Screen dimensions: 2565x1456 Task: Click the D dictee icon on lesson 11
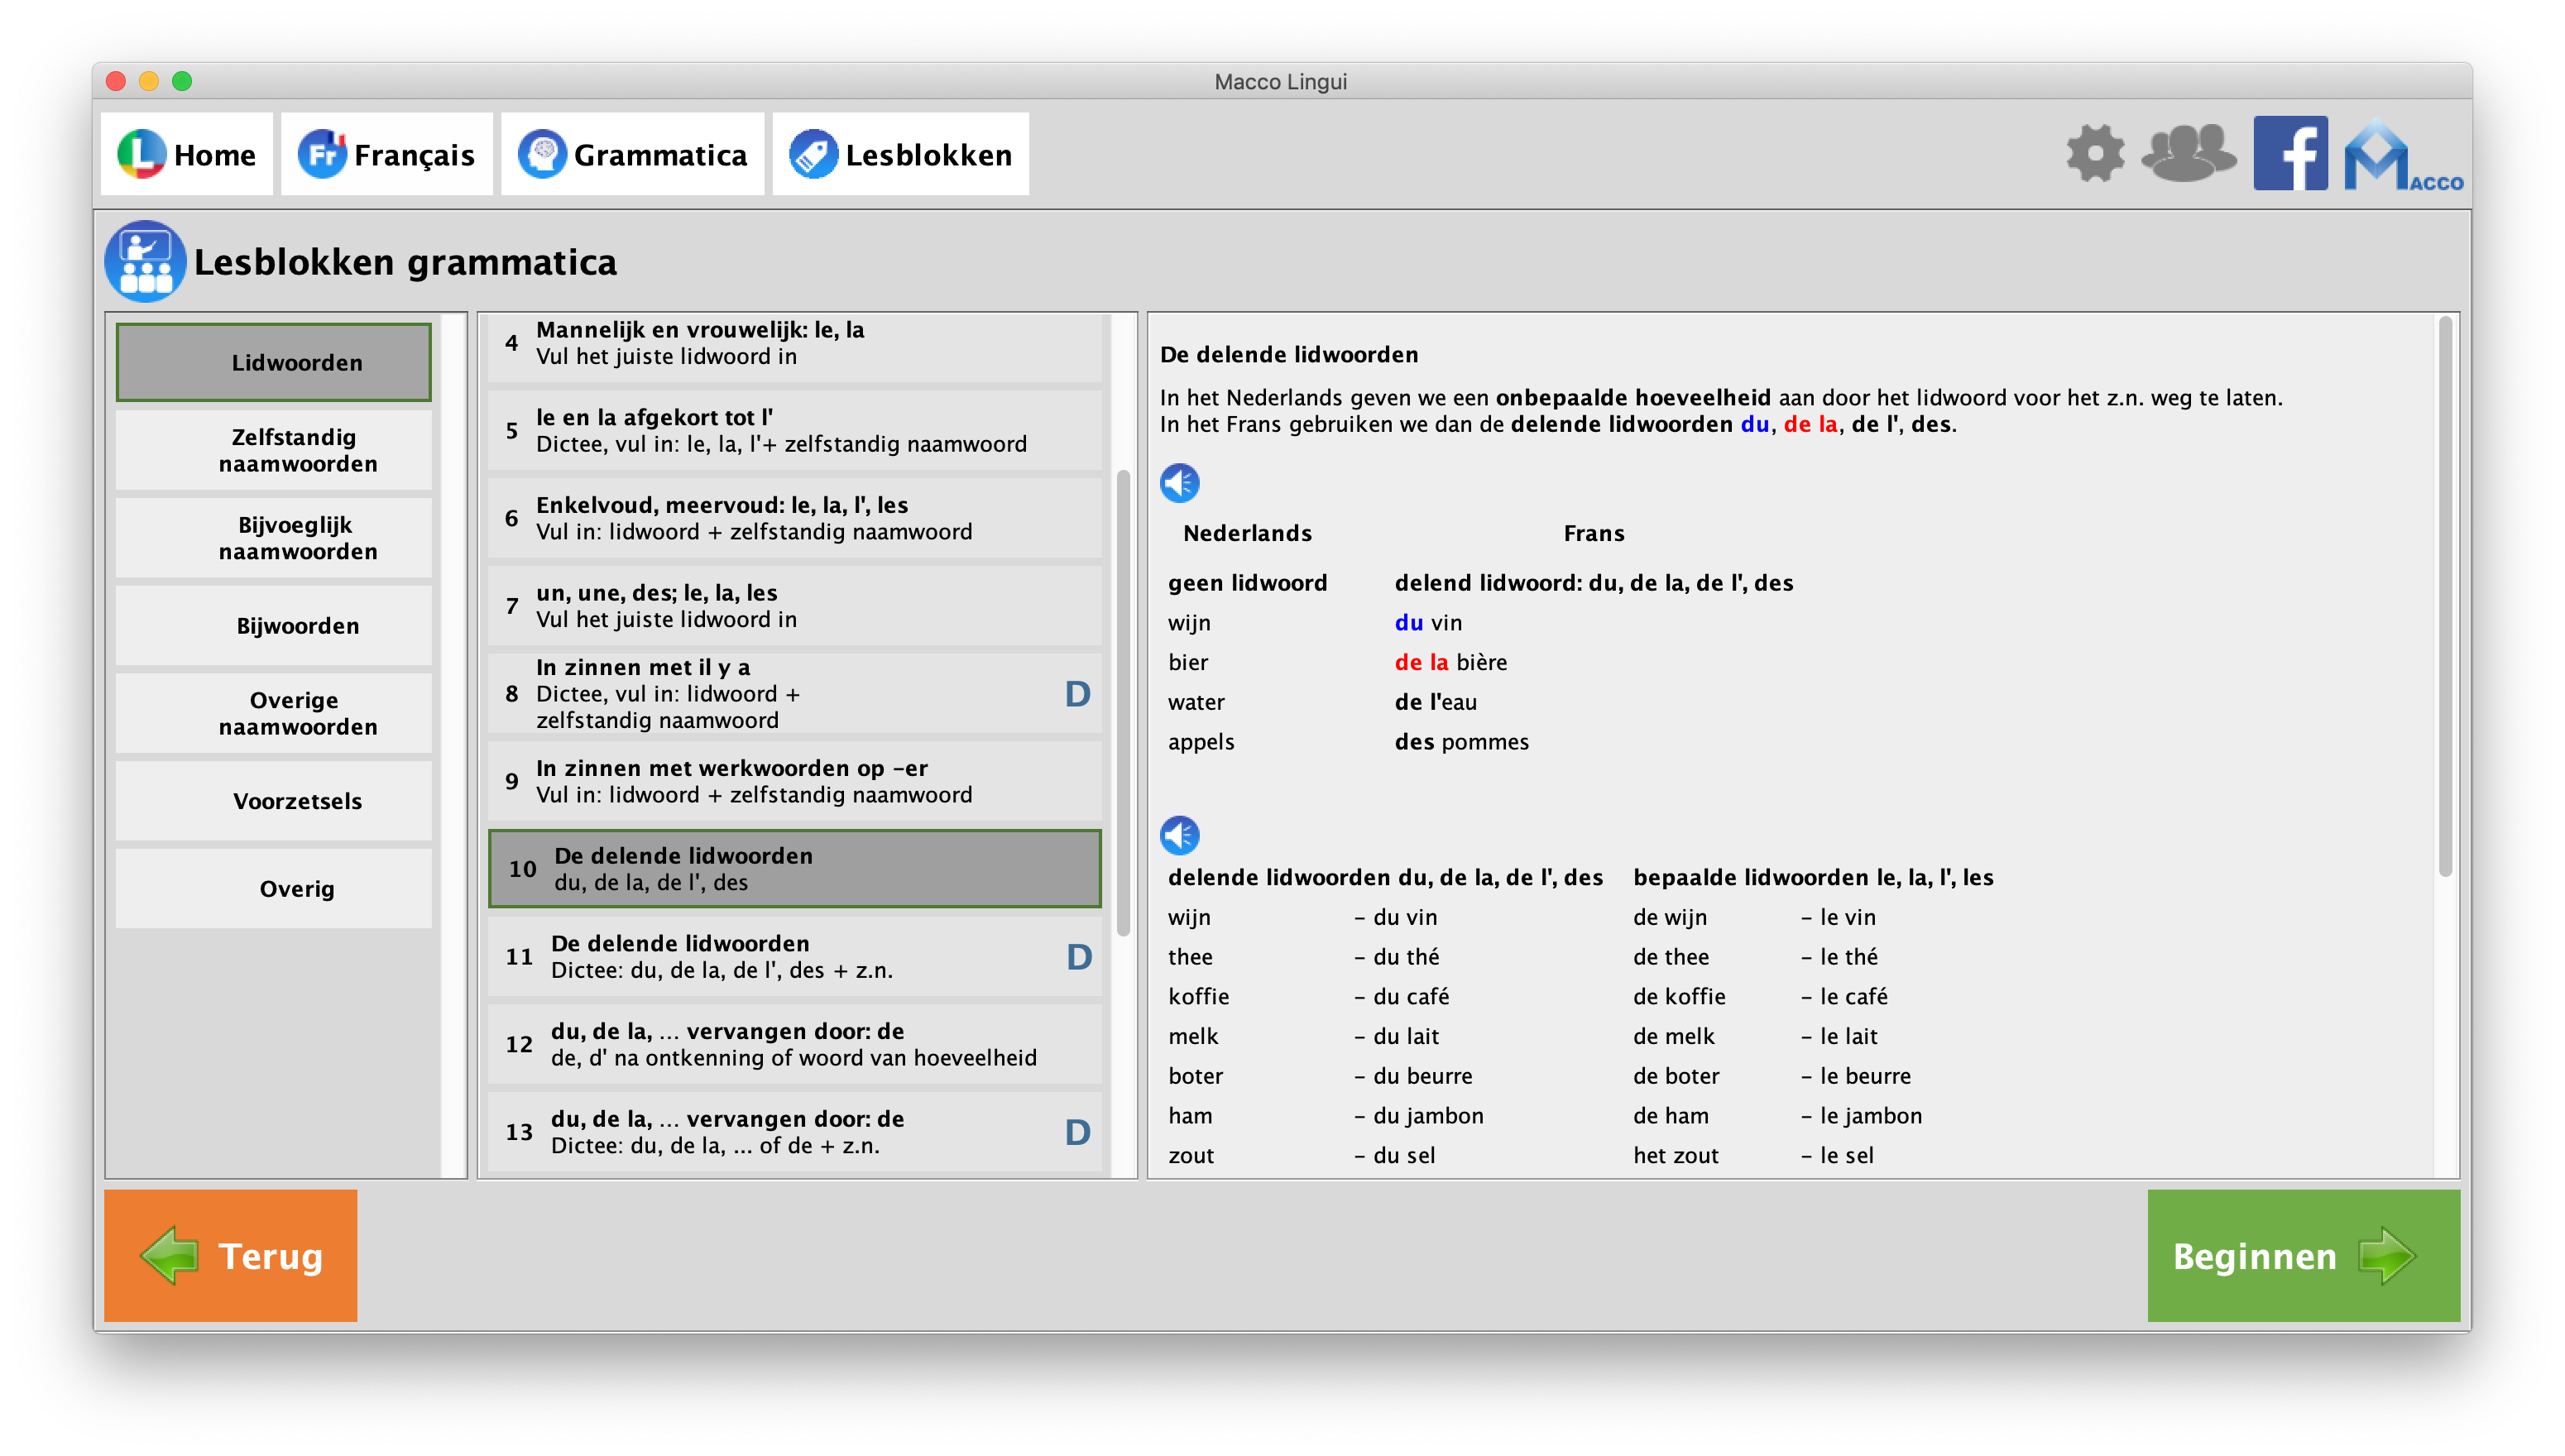click(x=1078, y=957)
